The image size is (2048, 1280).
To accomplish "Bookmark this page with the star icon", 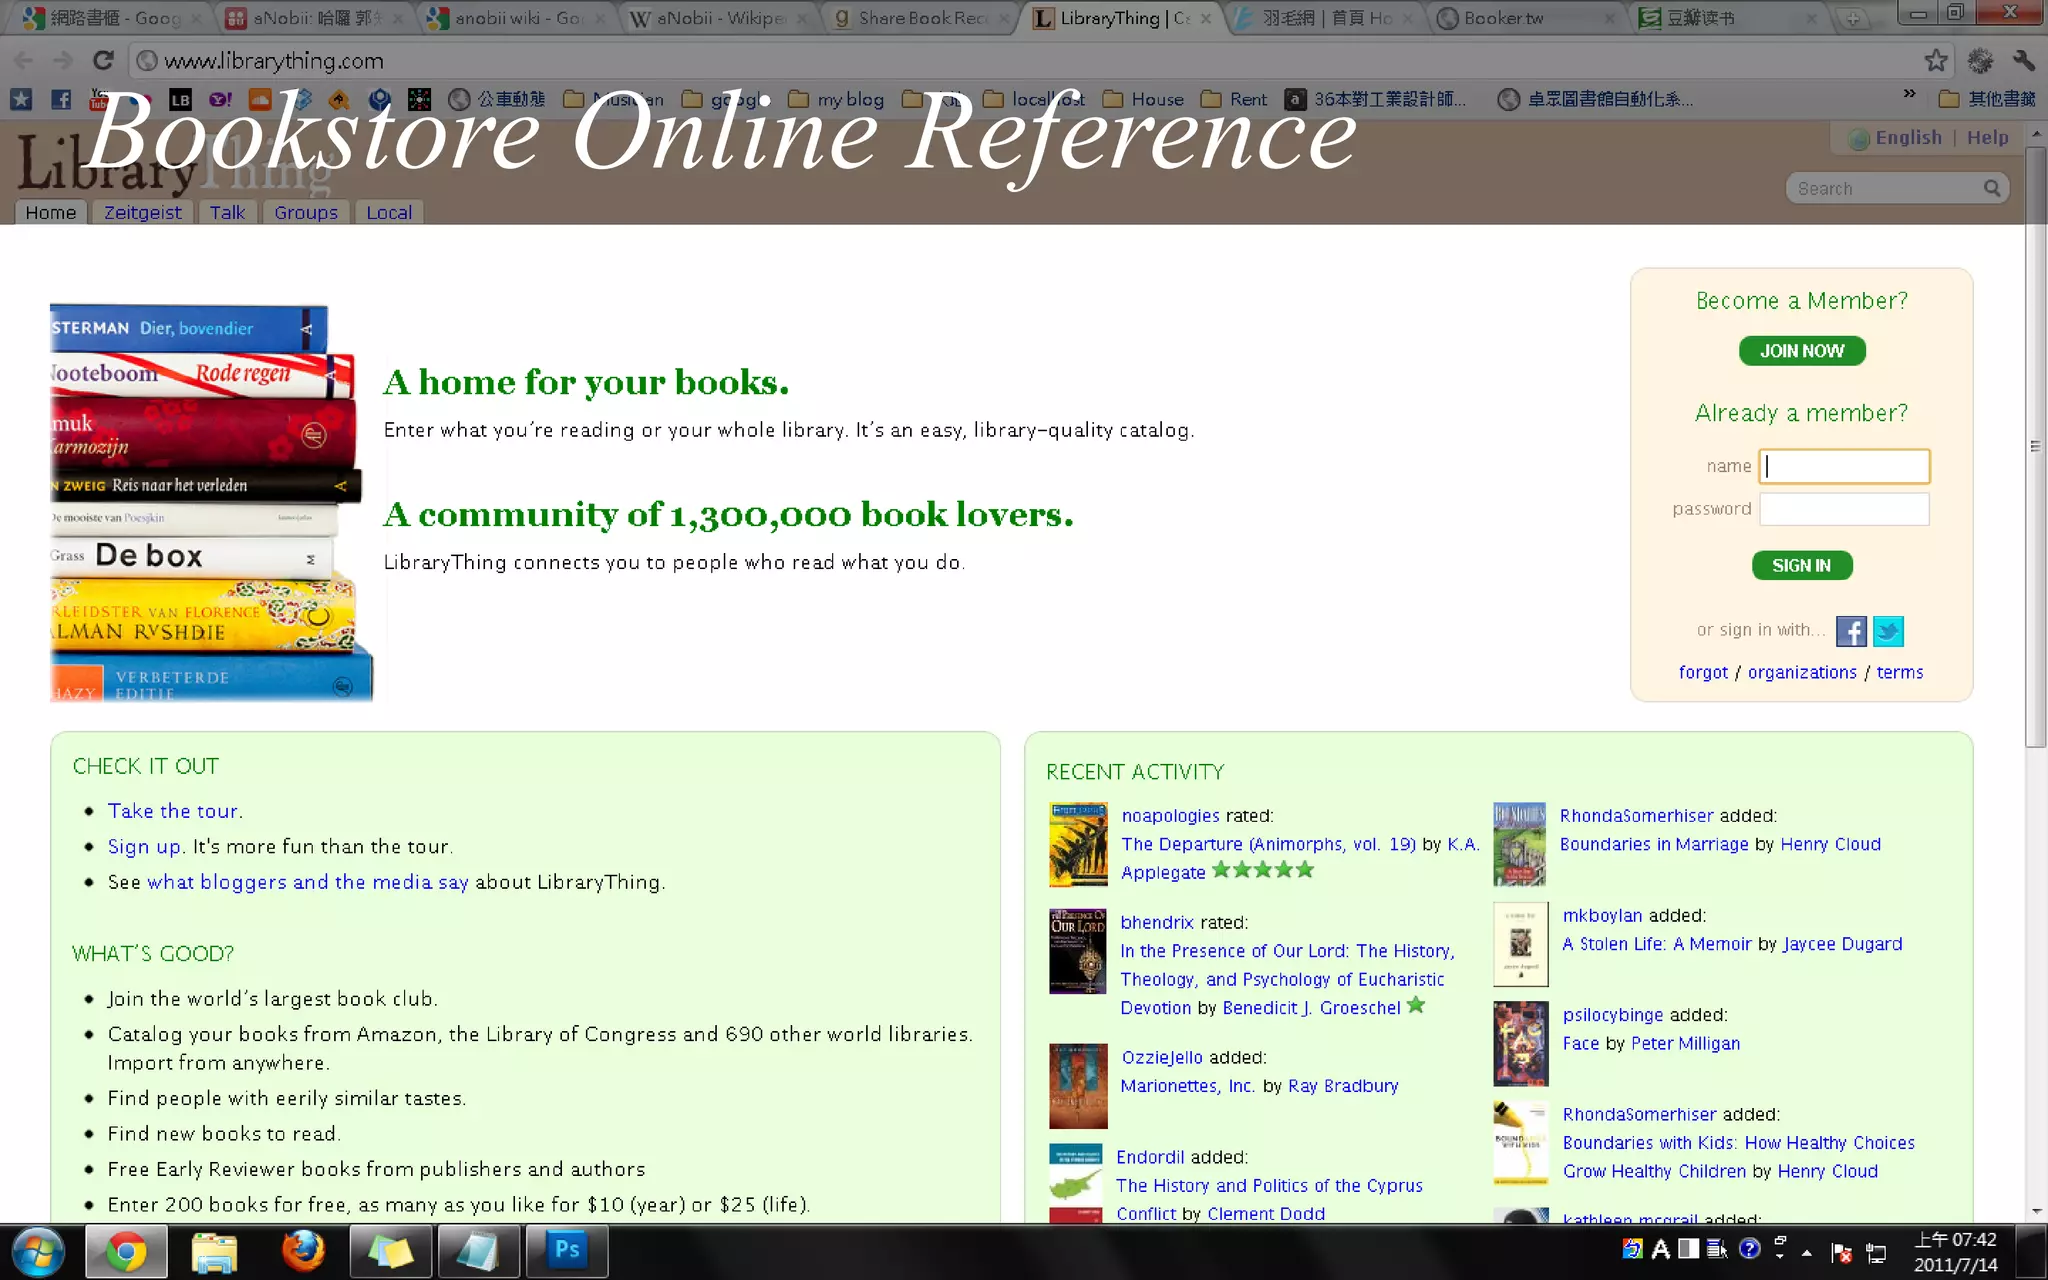I will point(1936,60).
